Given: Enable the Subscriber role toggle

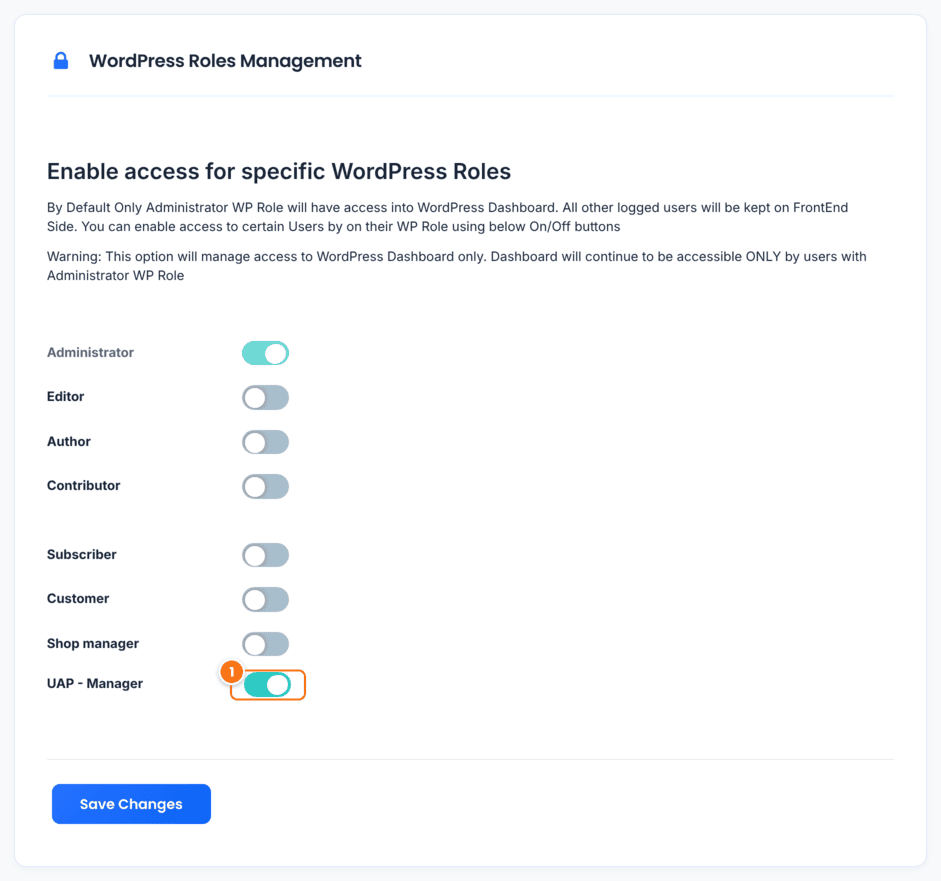Looking at the screenshot, I should coord(265,555).
